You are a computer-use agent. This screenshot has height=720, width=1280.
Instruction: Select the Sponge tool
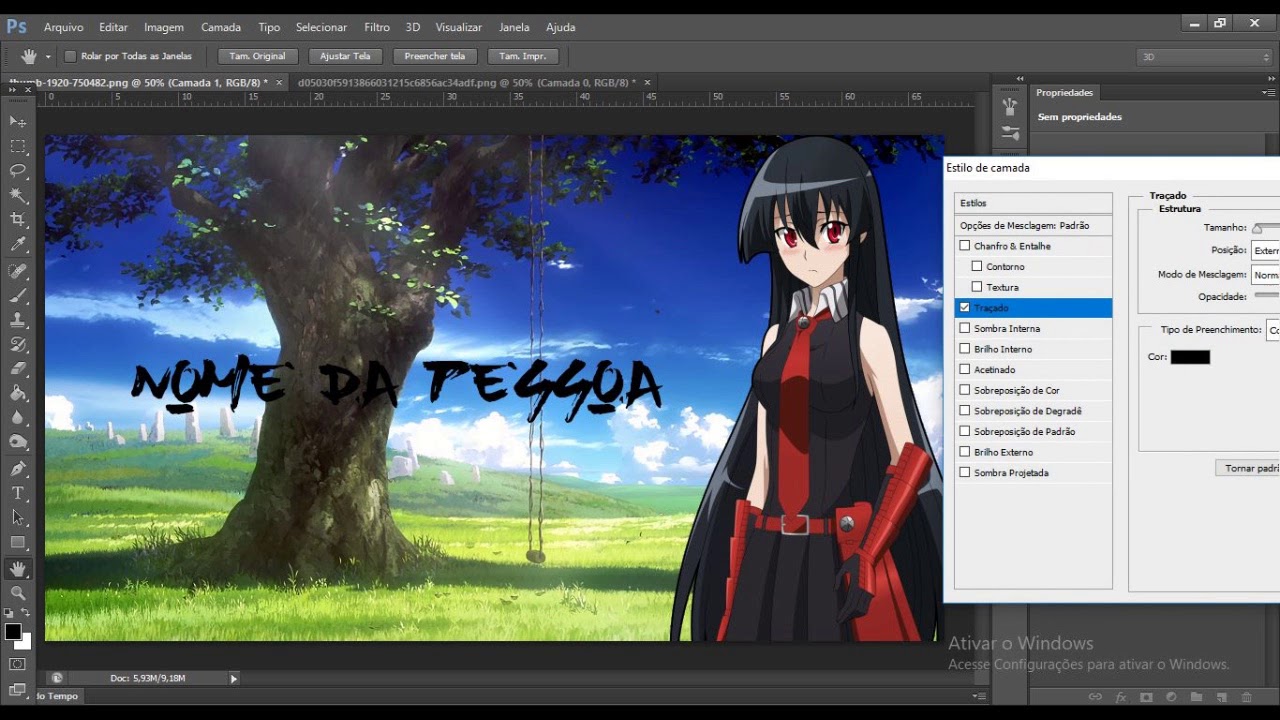[18, 442]
